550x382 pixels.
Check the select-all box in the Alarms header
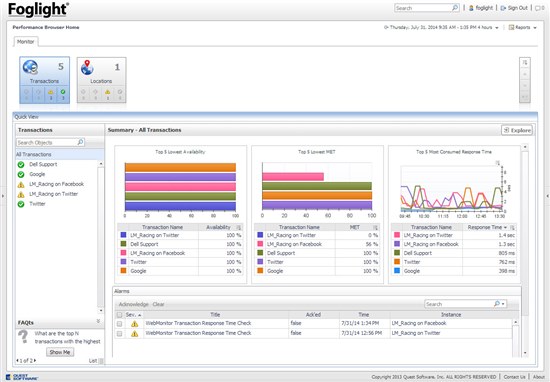pos(119,315)
